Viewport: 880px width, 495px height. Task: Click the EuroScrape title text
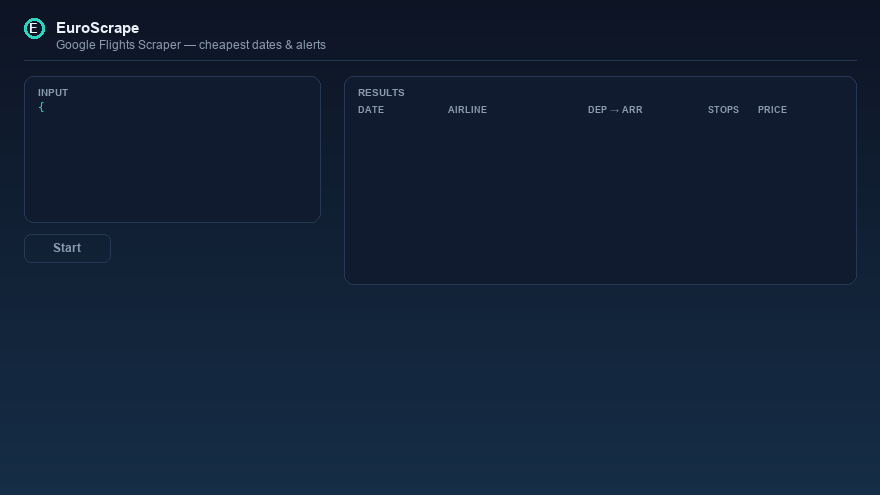click(x=98, y=28)
